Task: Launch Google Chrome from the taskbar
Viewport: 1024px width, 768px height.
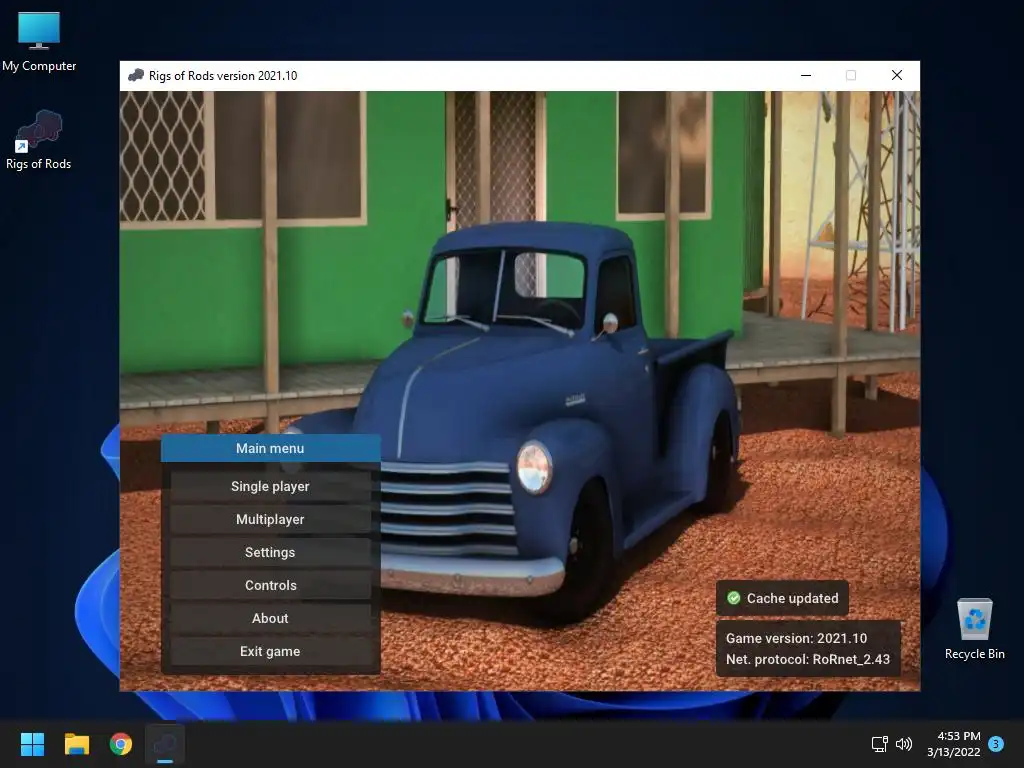Action: point(121,744)
